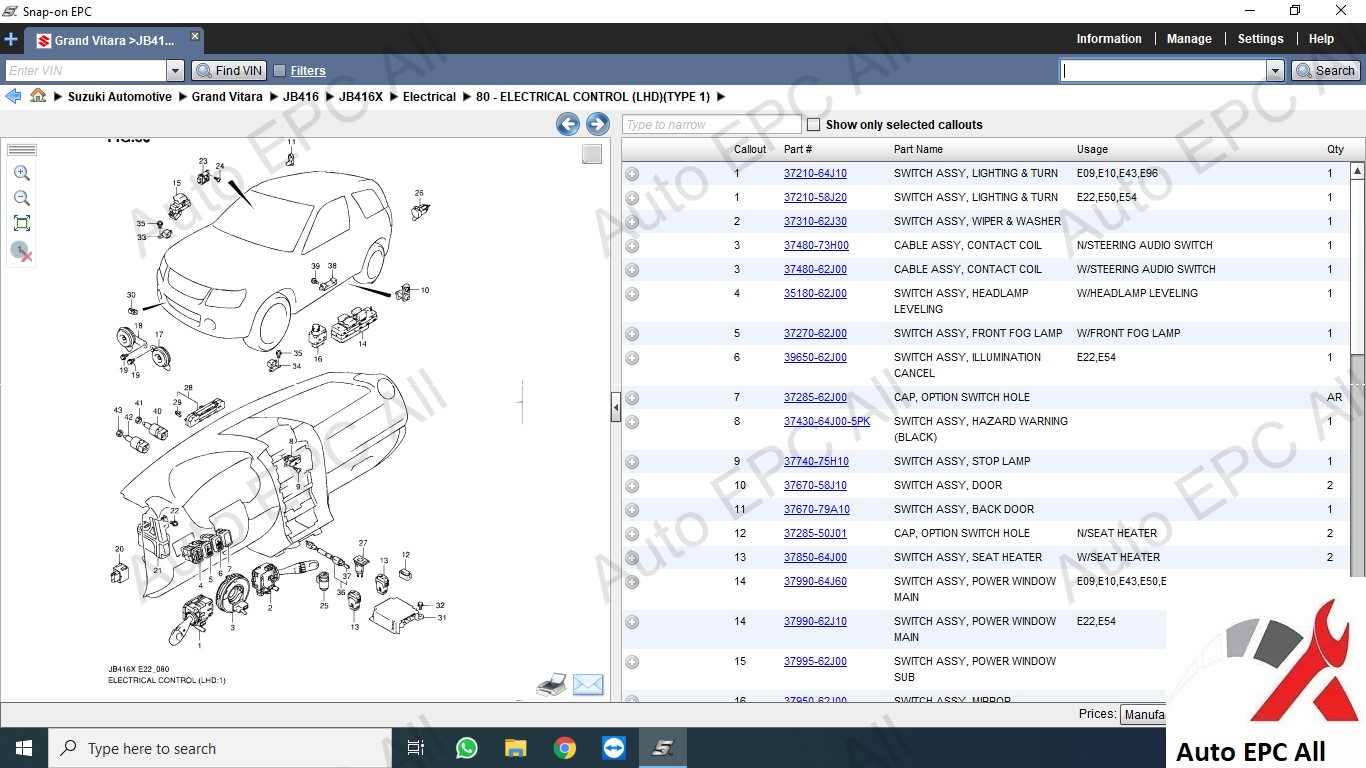Viewport: 1366px width, 768px height.
Task: Click the Find VIN button
Action: pyautogui.click(x=229, y=71)
